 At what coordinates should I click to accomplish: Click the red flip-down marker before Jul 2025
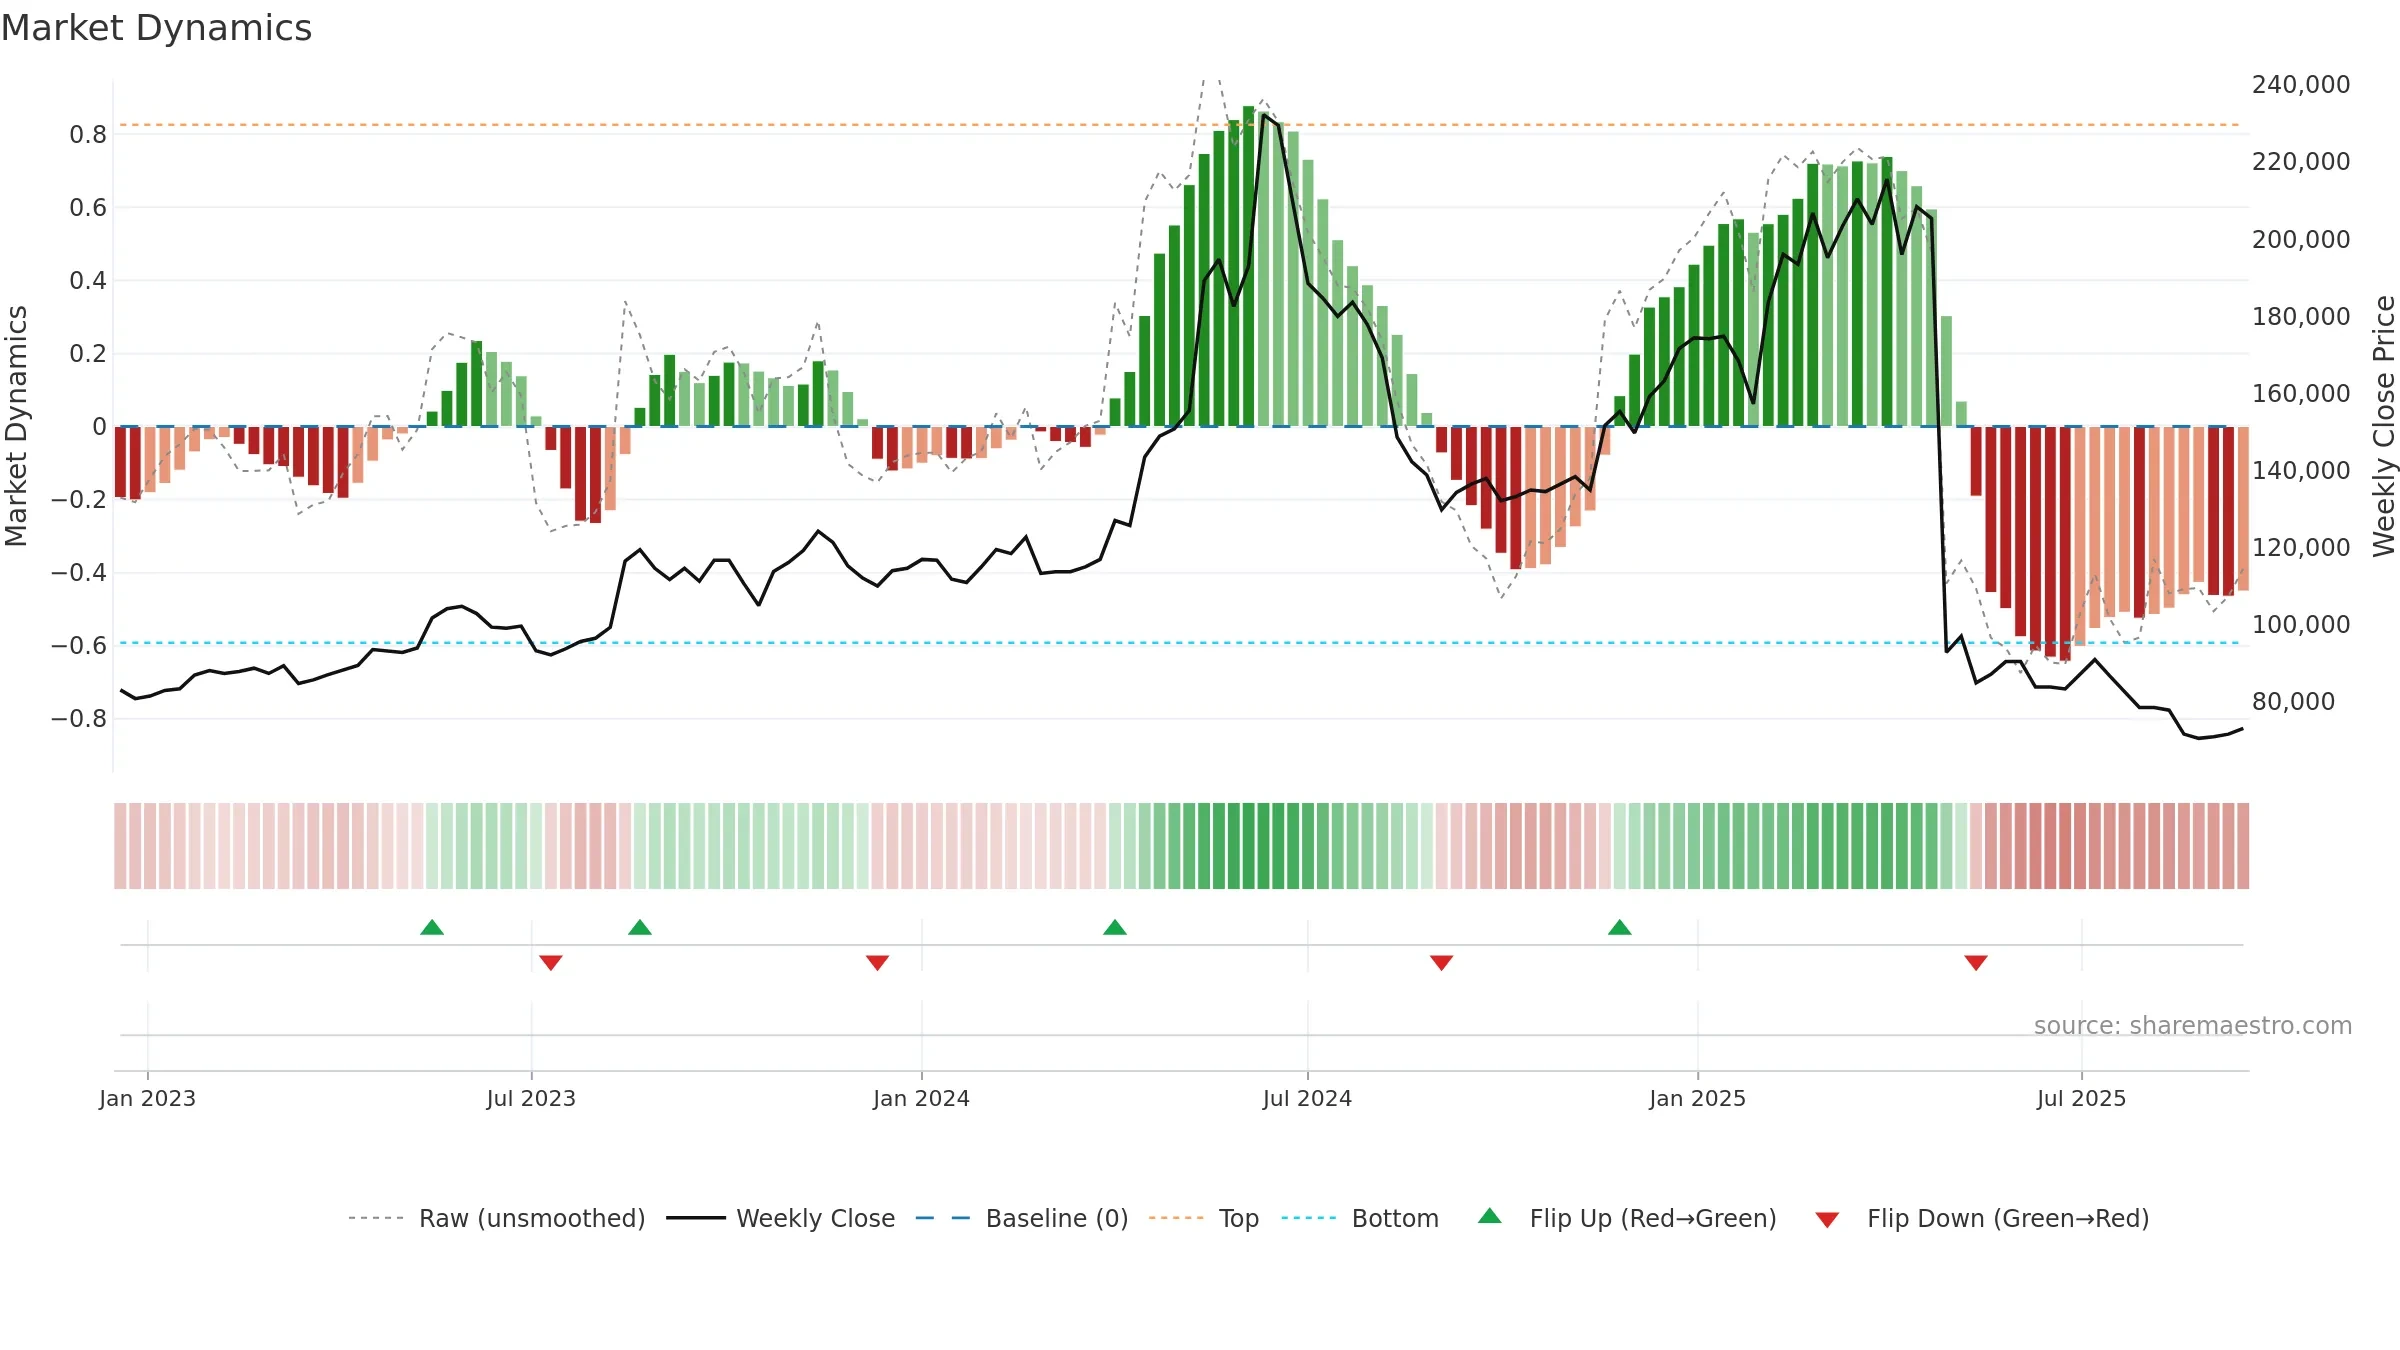coord(1976,962)
